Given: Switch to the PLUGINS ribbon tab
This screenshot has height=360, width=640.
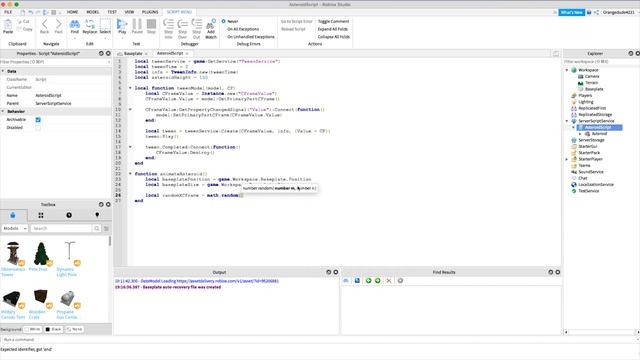Looking at the screenshot, I should tap(150, 12).
